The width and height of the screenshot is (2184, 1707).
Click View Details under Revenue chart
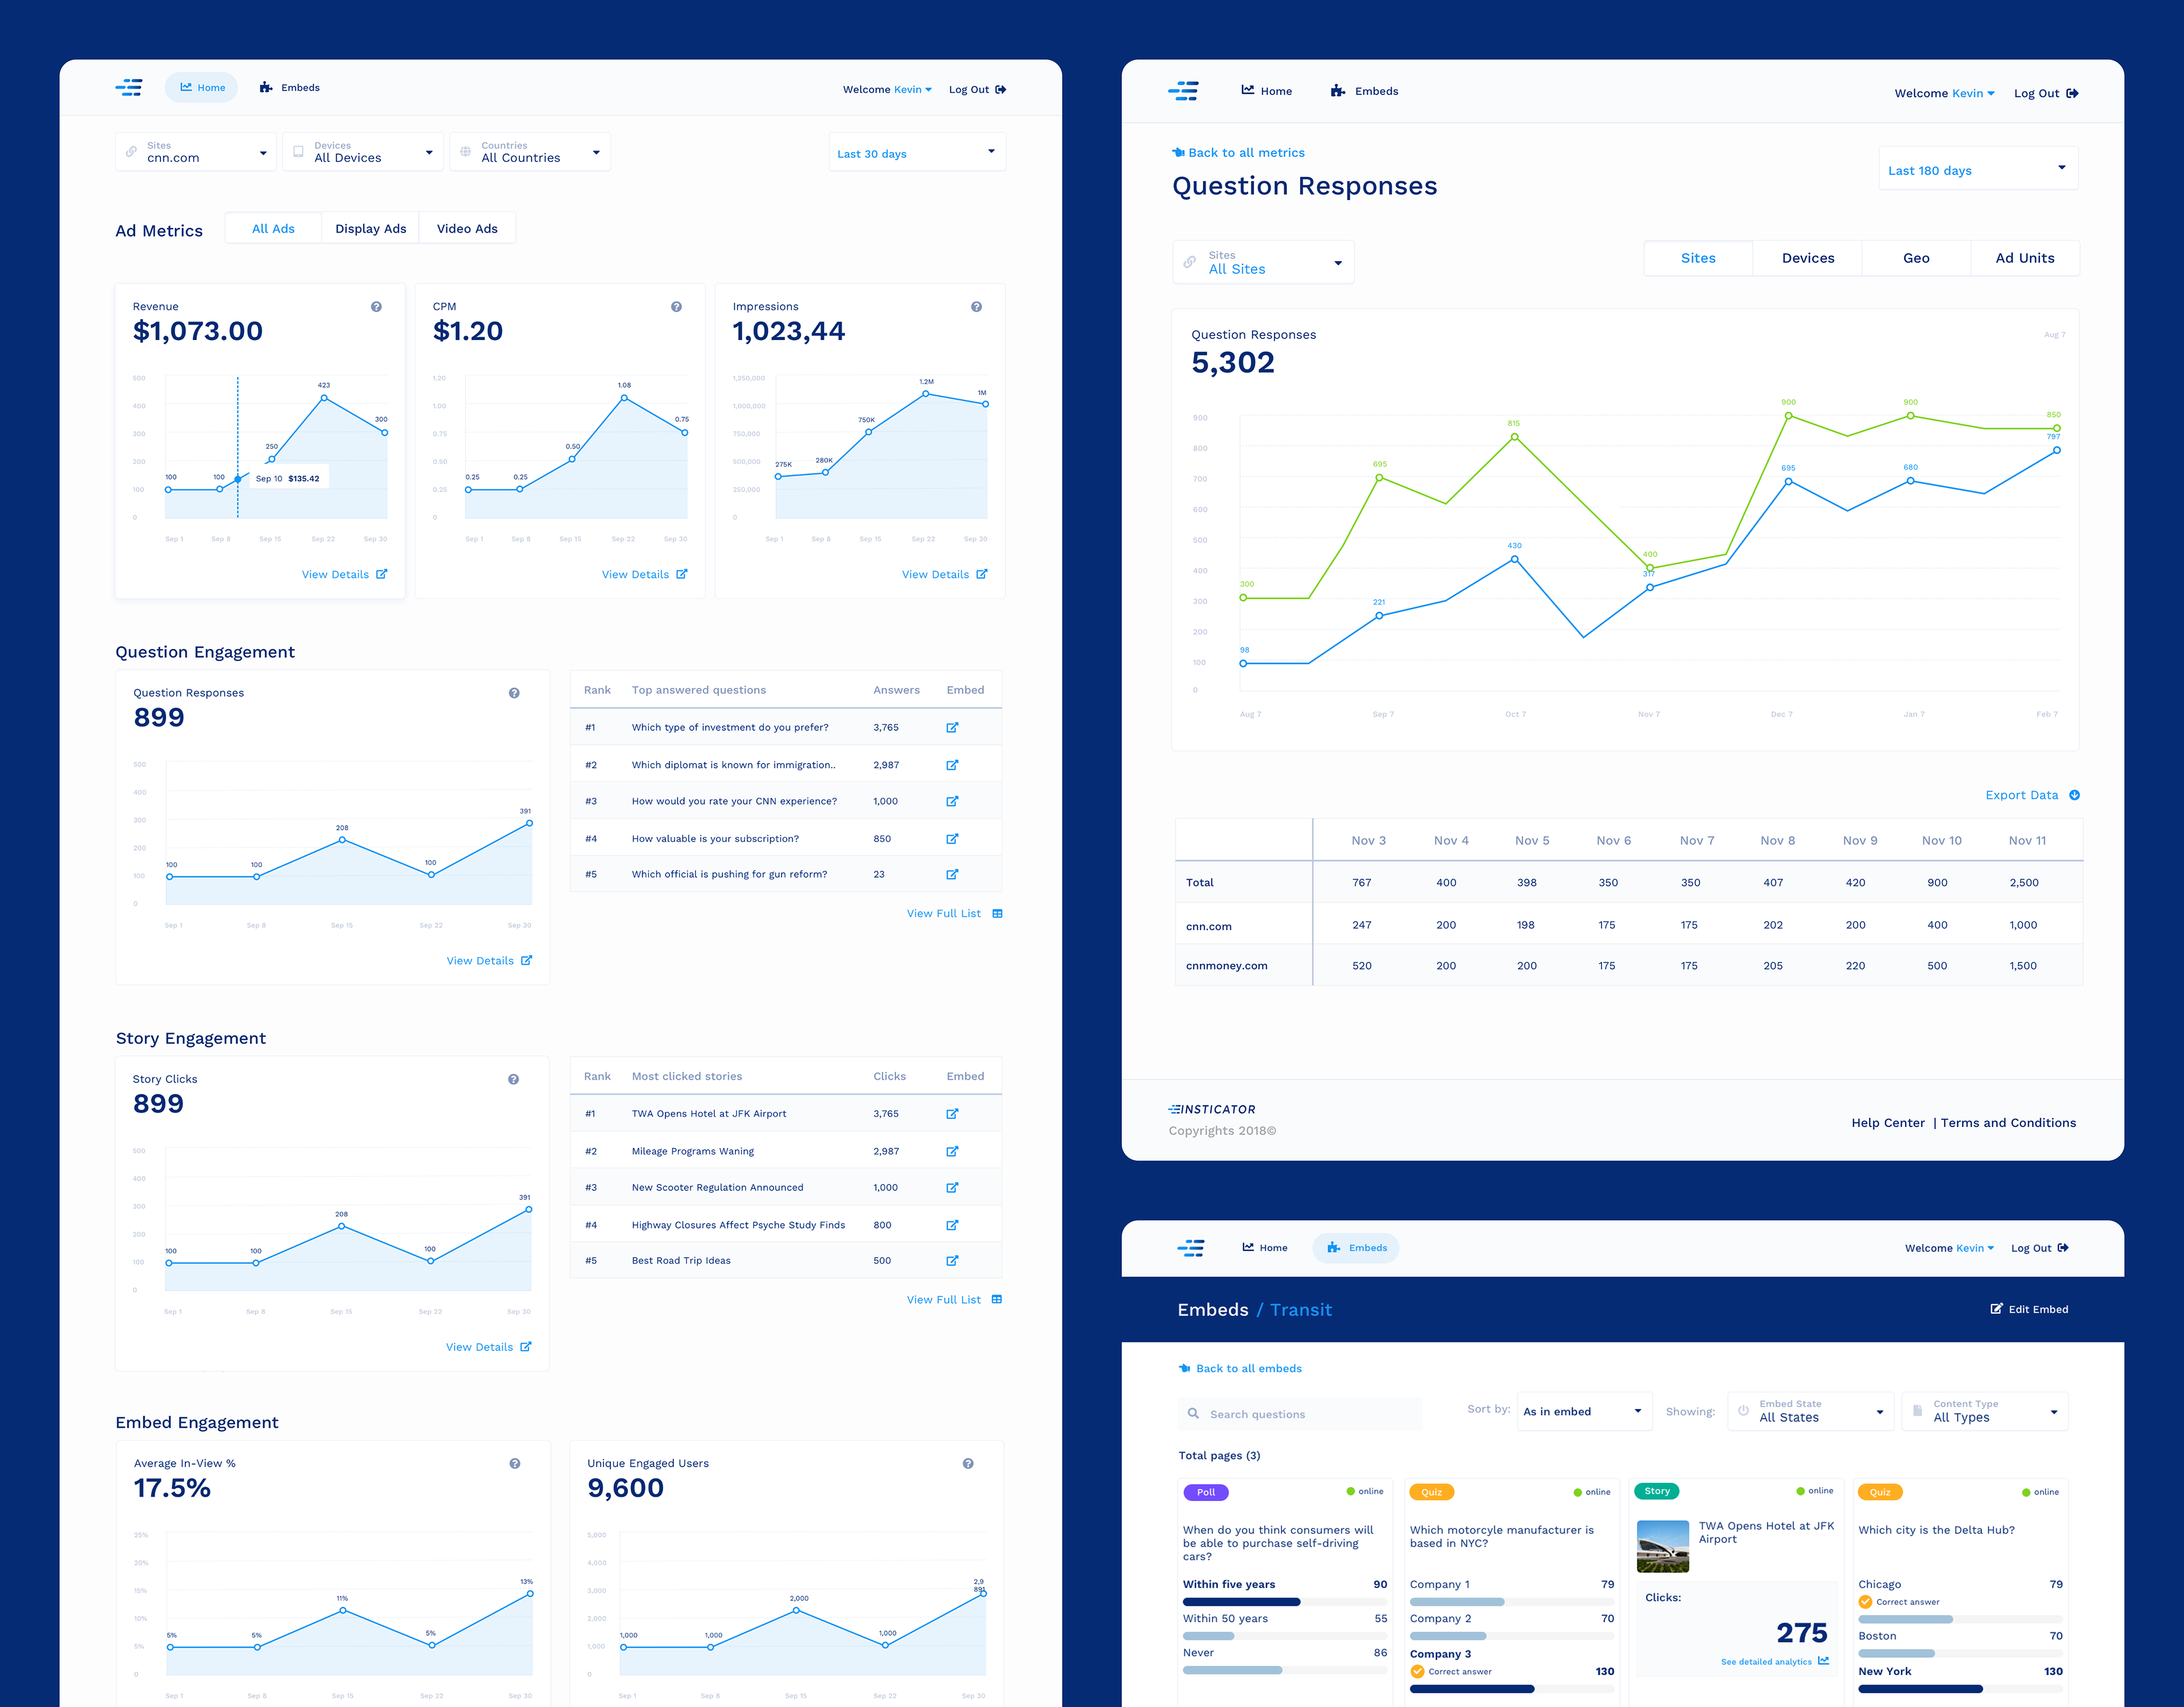(344, 575)
